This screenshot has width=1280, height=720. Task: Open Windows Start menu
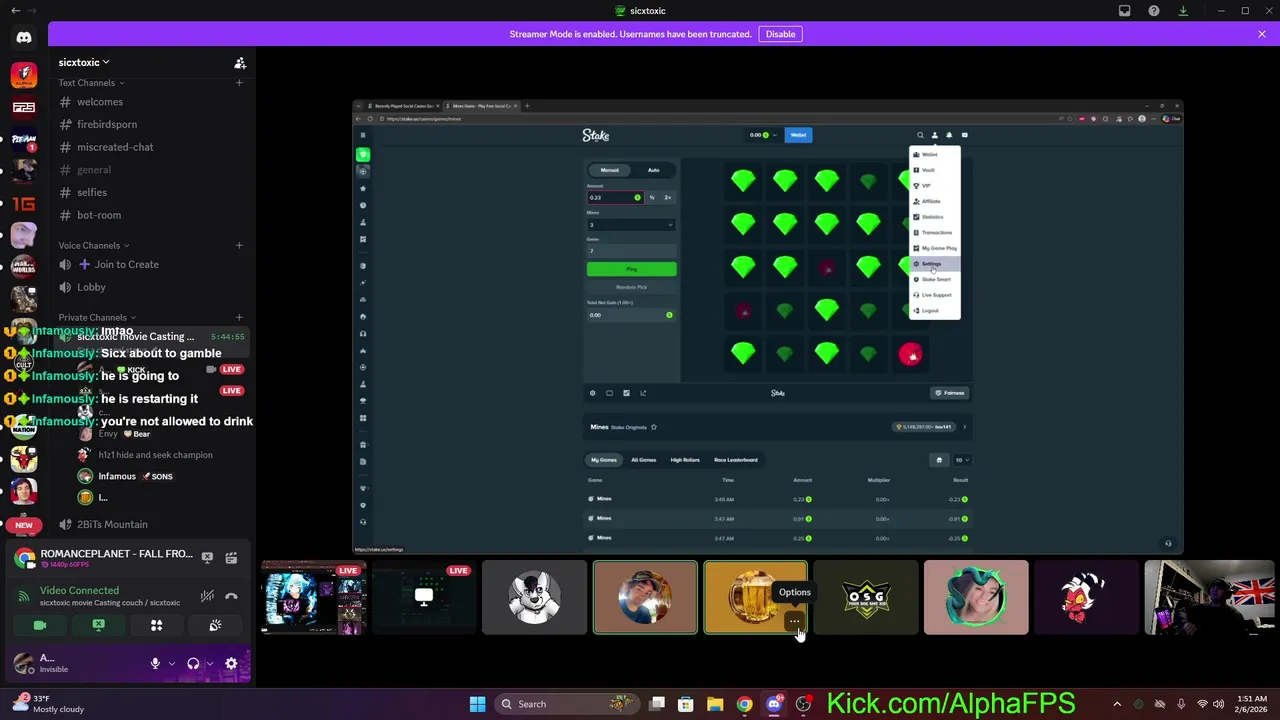click(477, 704)
